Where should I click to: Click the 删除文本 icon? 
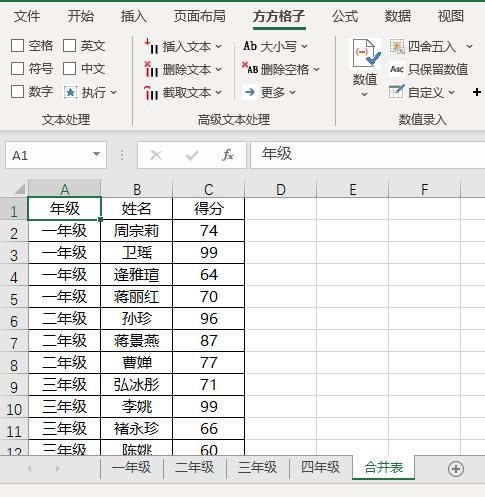click(151, 69)
